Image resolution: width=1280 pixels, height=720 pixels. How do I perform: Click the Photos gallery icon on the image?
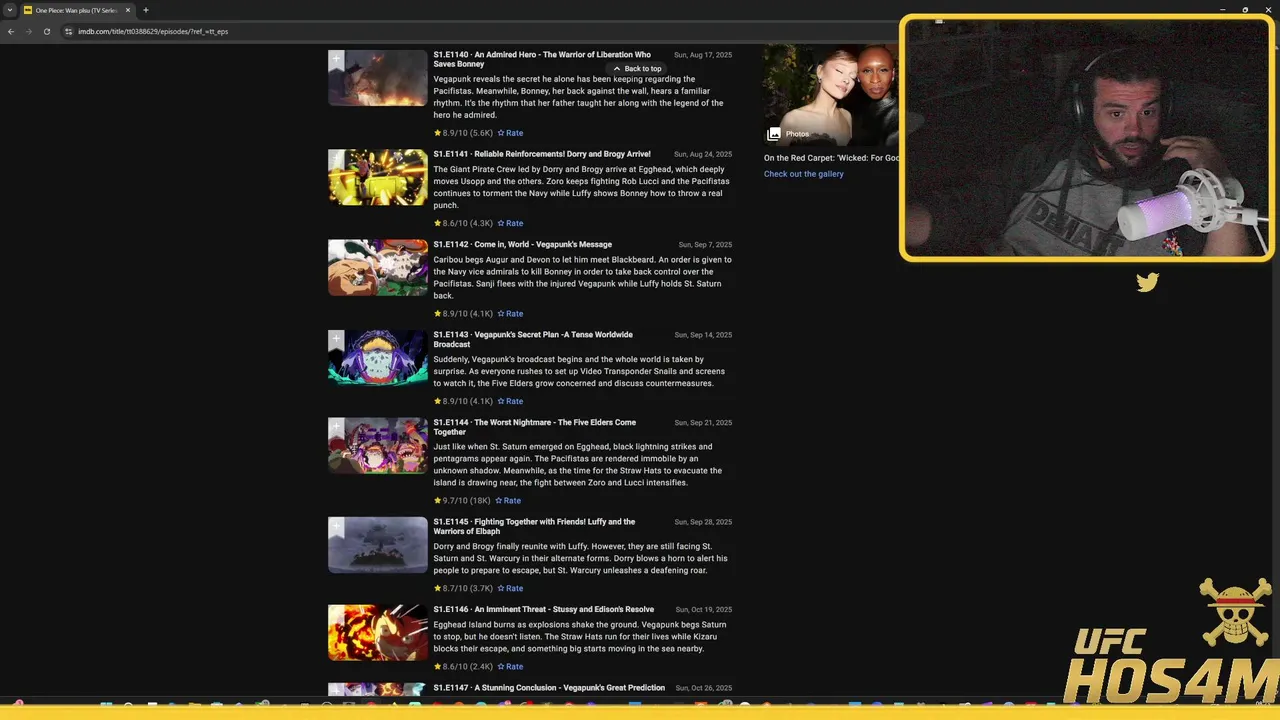[x=774, y=134]
